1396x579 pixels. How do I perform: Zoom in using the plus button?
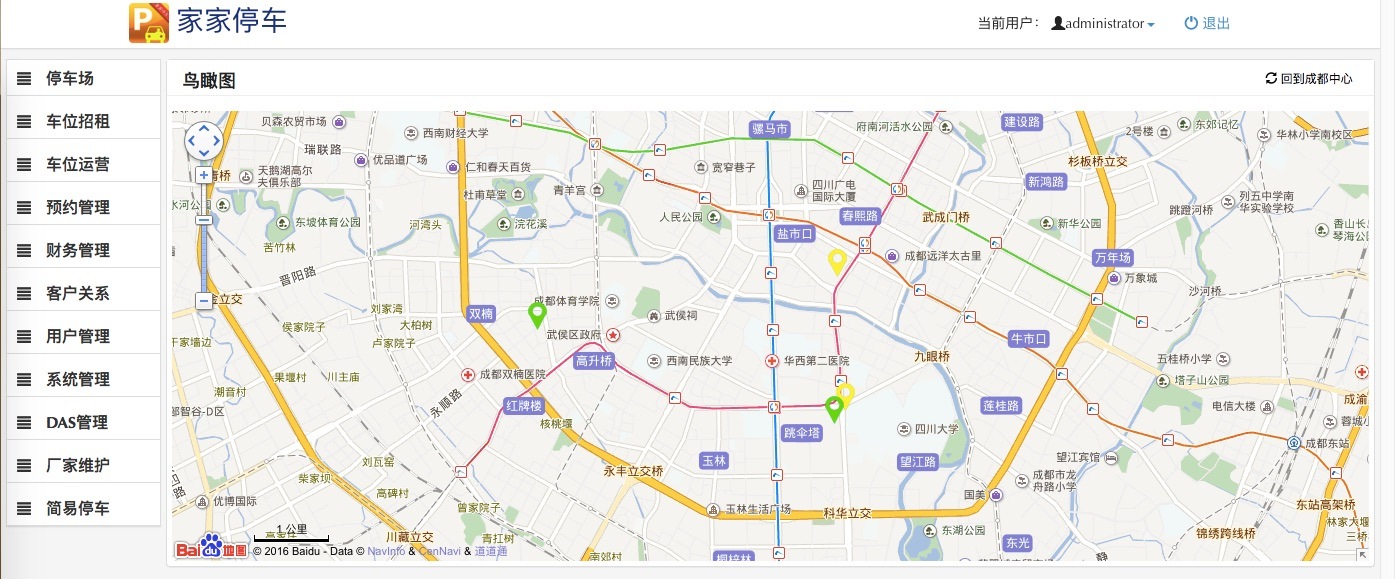point(204,175)
